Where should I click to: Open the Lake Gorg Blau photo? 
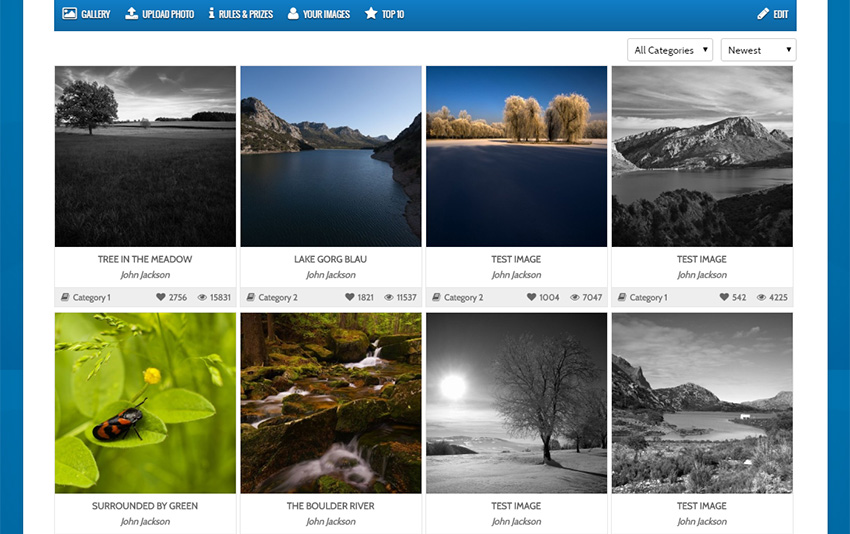pyautogui.click(x=331, y=157)
